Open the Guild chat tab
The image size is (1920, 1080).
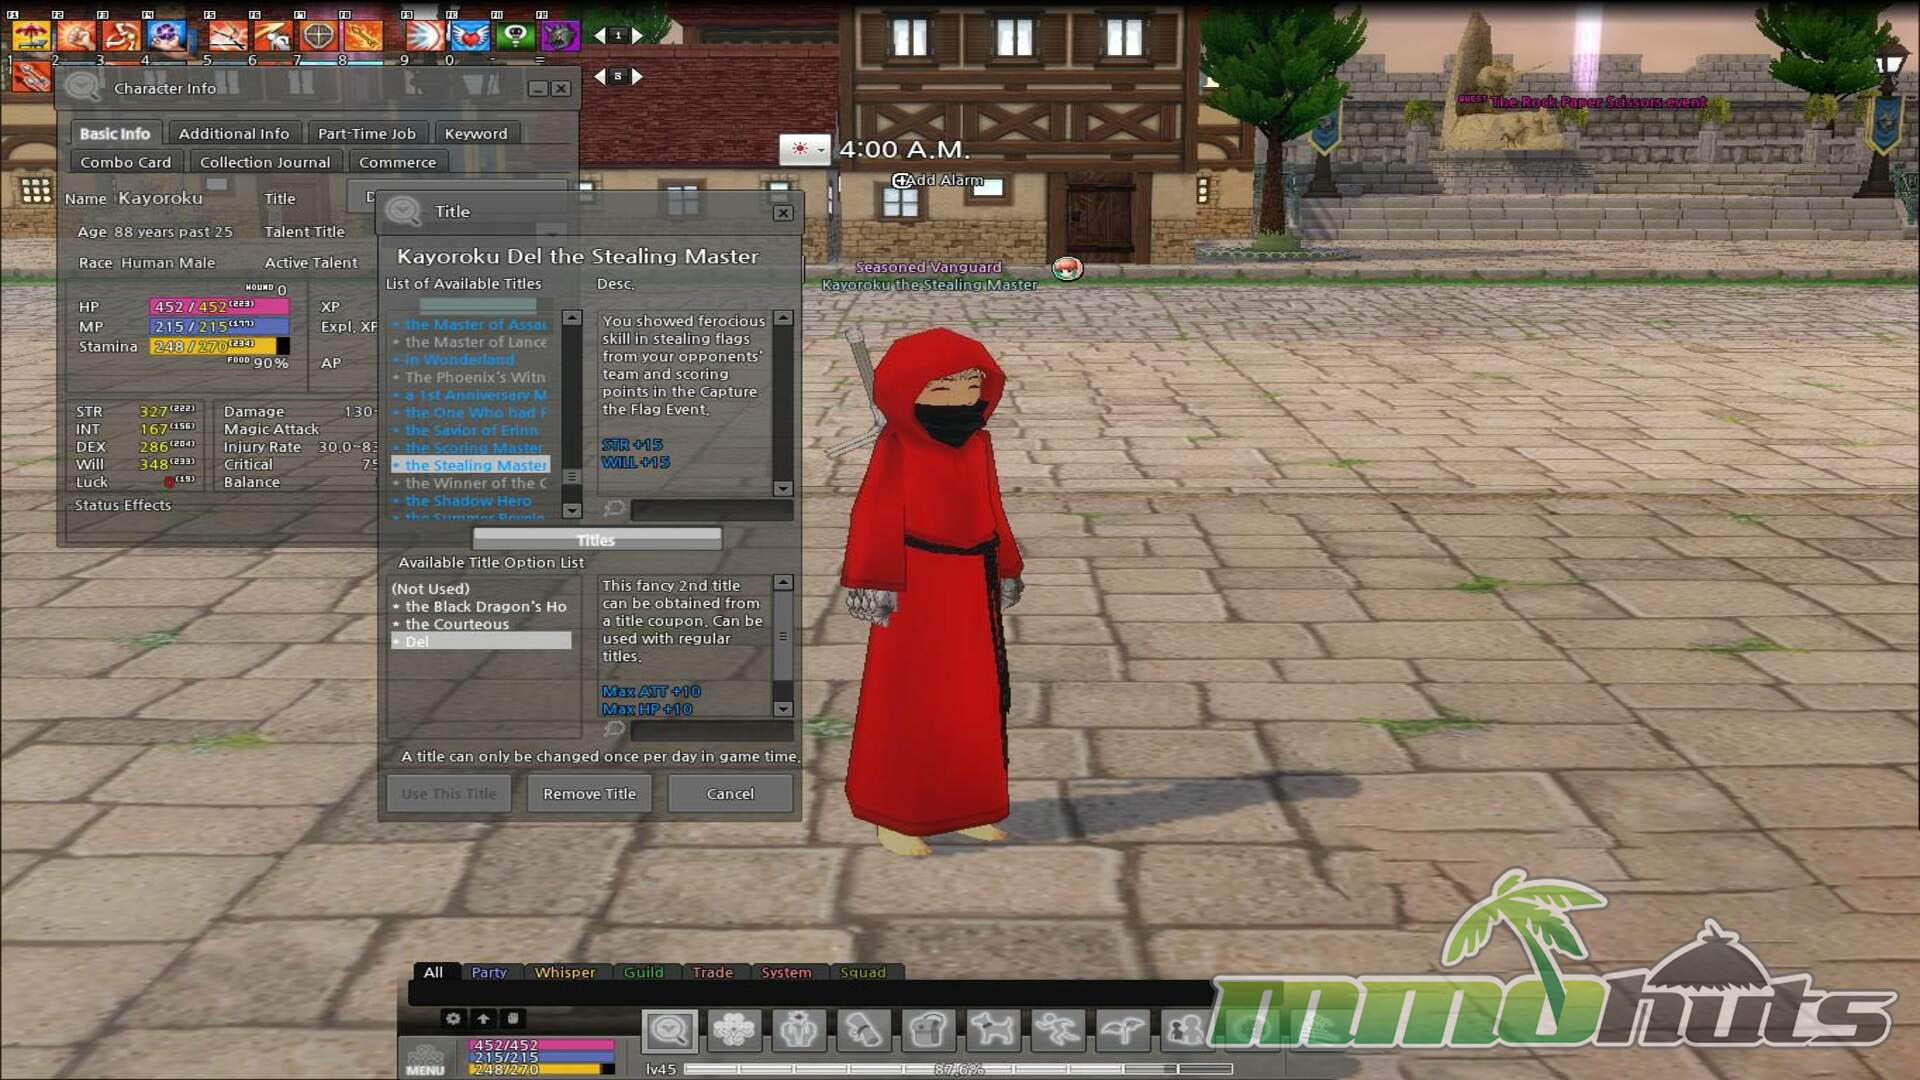click(x=643, y=972)
